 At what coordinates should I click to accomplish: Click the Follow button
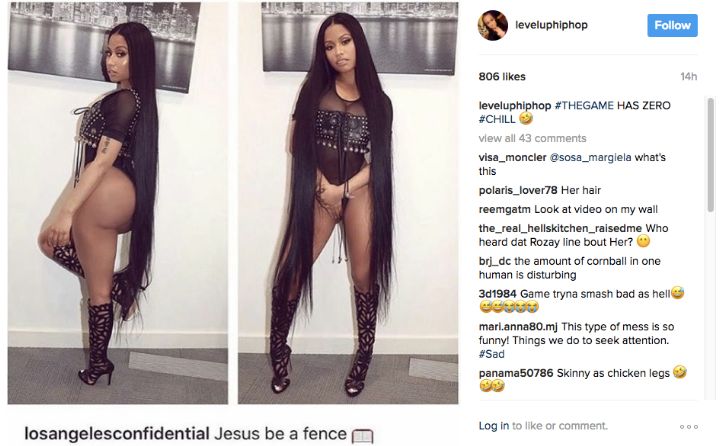pos(672,25)
